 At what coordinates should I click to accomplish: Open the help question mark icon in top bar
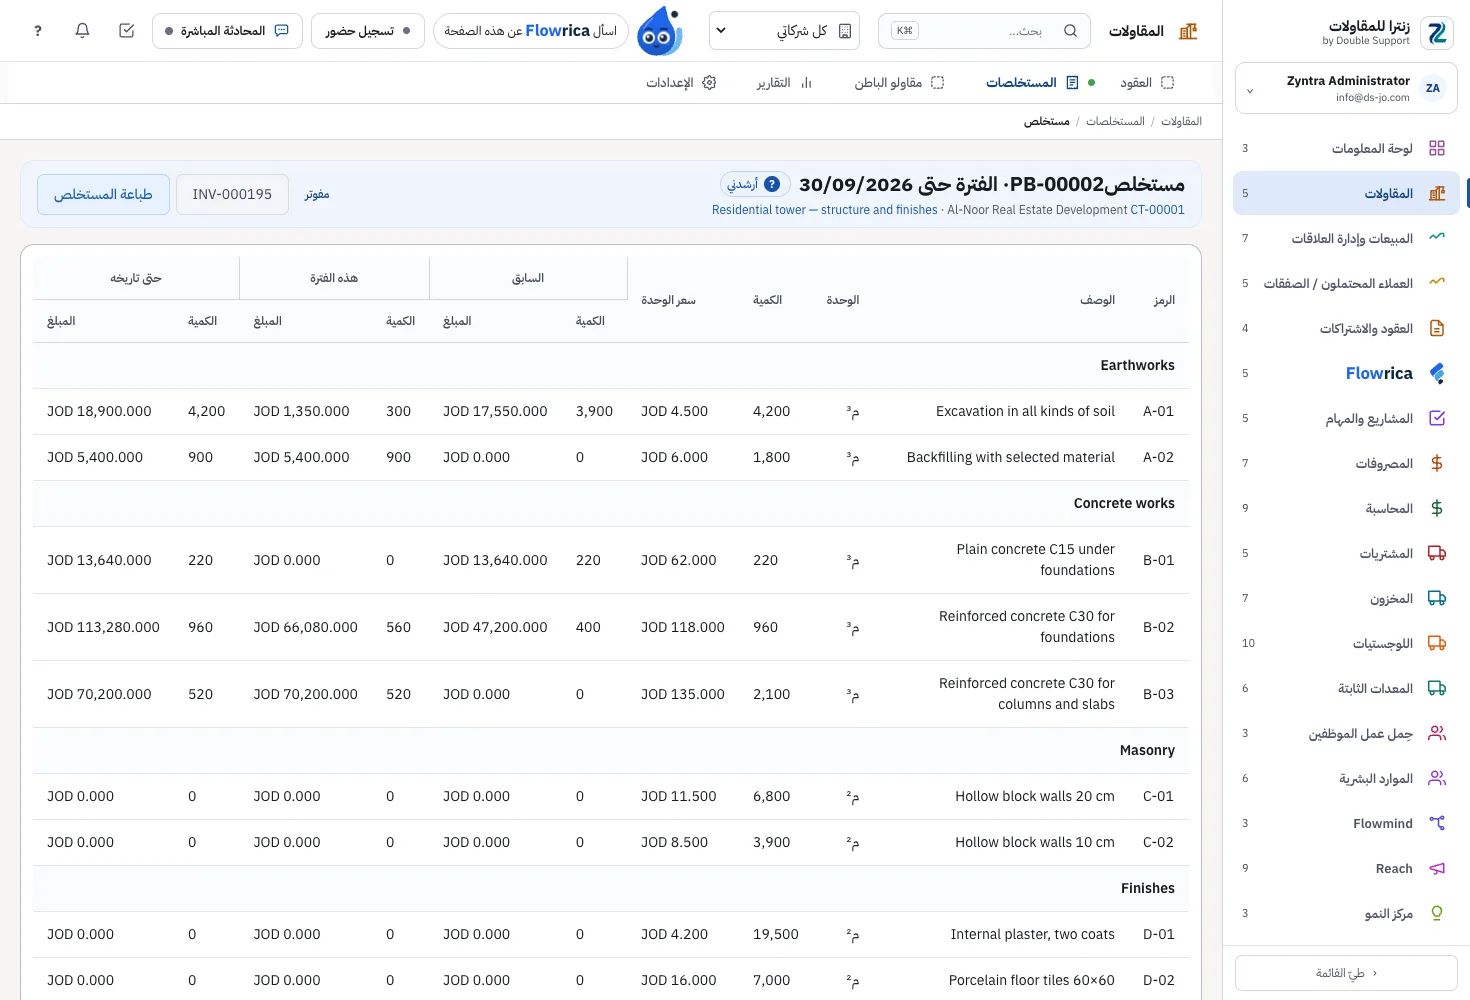pos(38,31)
